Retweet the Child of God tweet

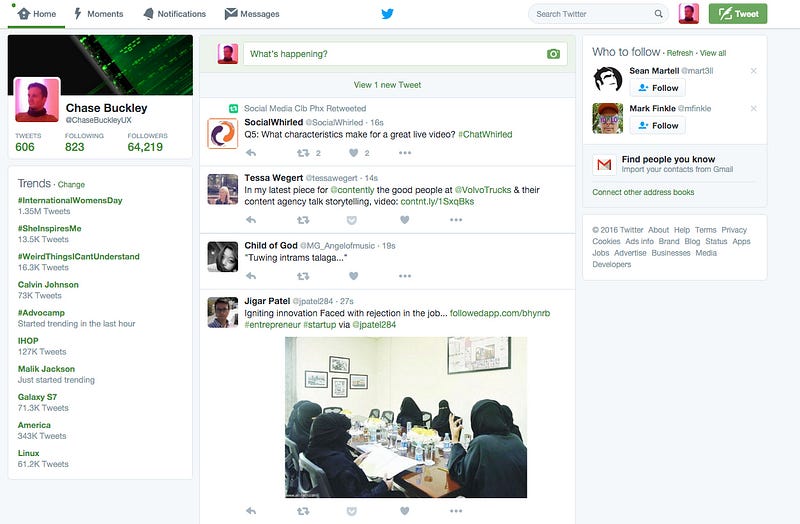pyautogui.click(x=303, y=276)
